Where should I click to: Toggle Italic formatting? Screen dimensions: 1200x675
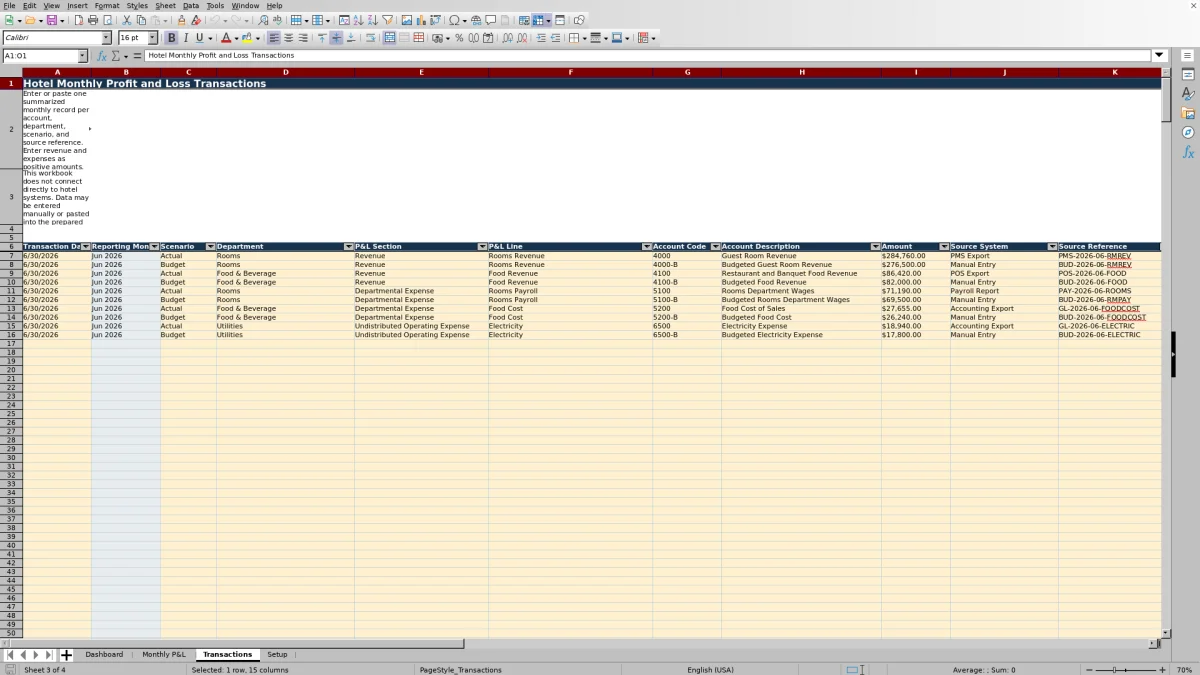pyautogui.click(x=185, y=38)
